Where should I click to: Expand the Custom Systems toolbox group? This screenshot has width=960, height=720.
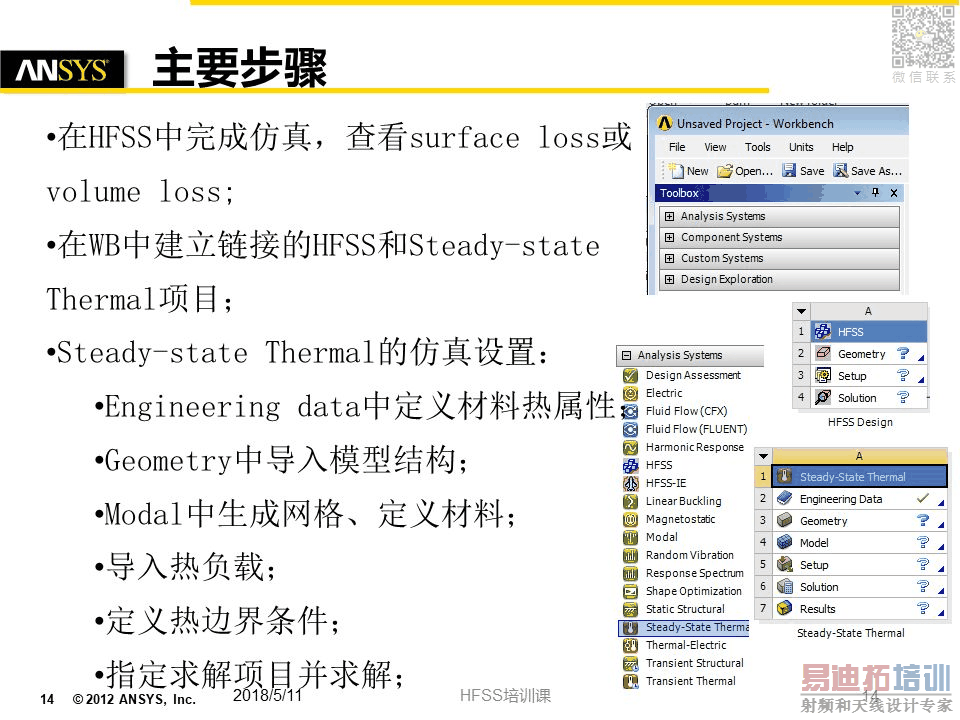click(x=669, y=258)
